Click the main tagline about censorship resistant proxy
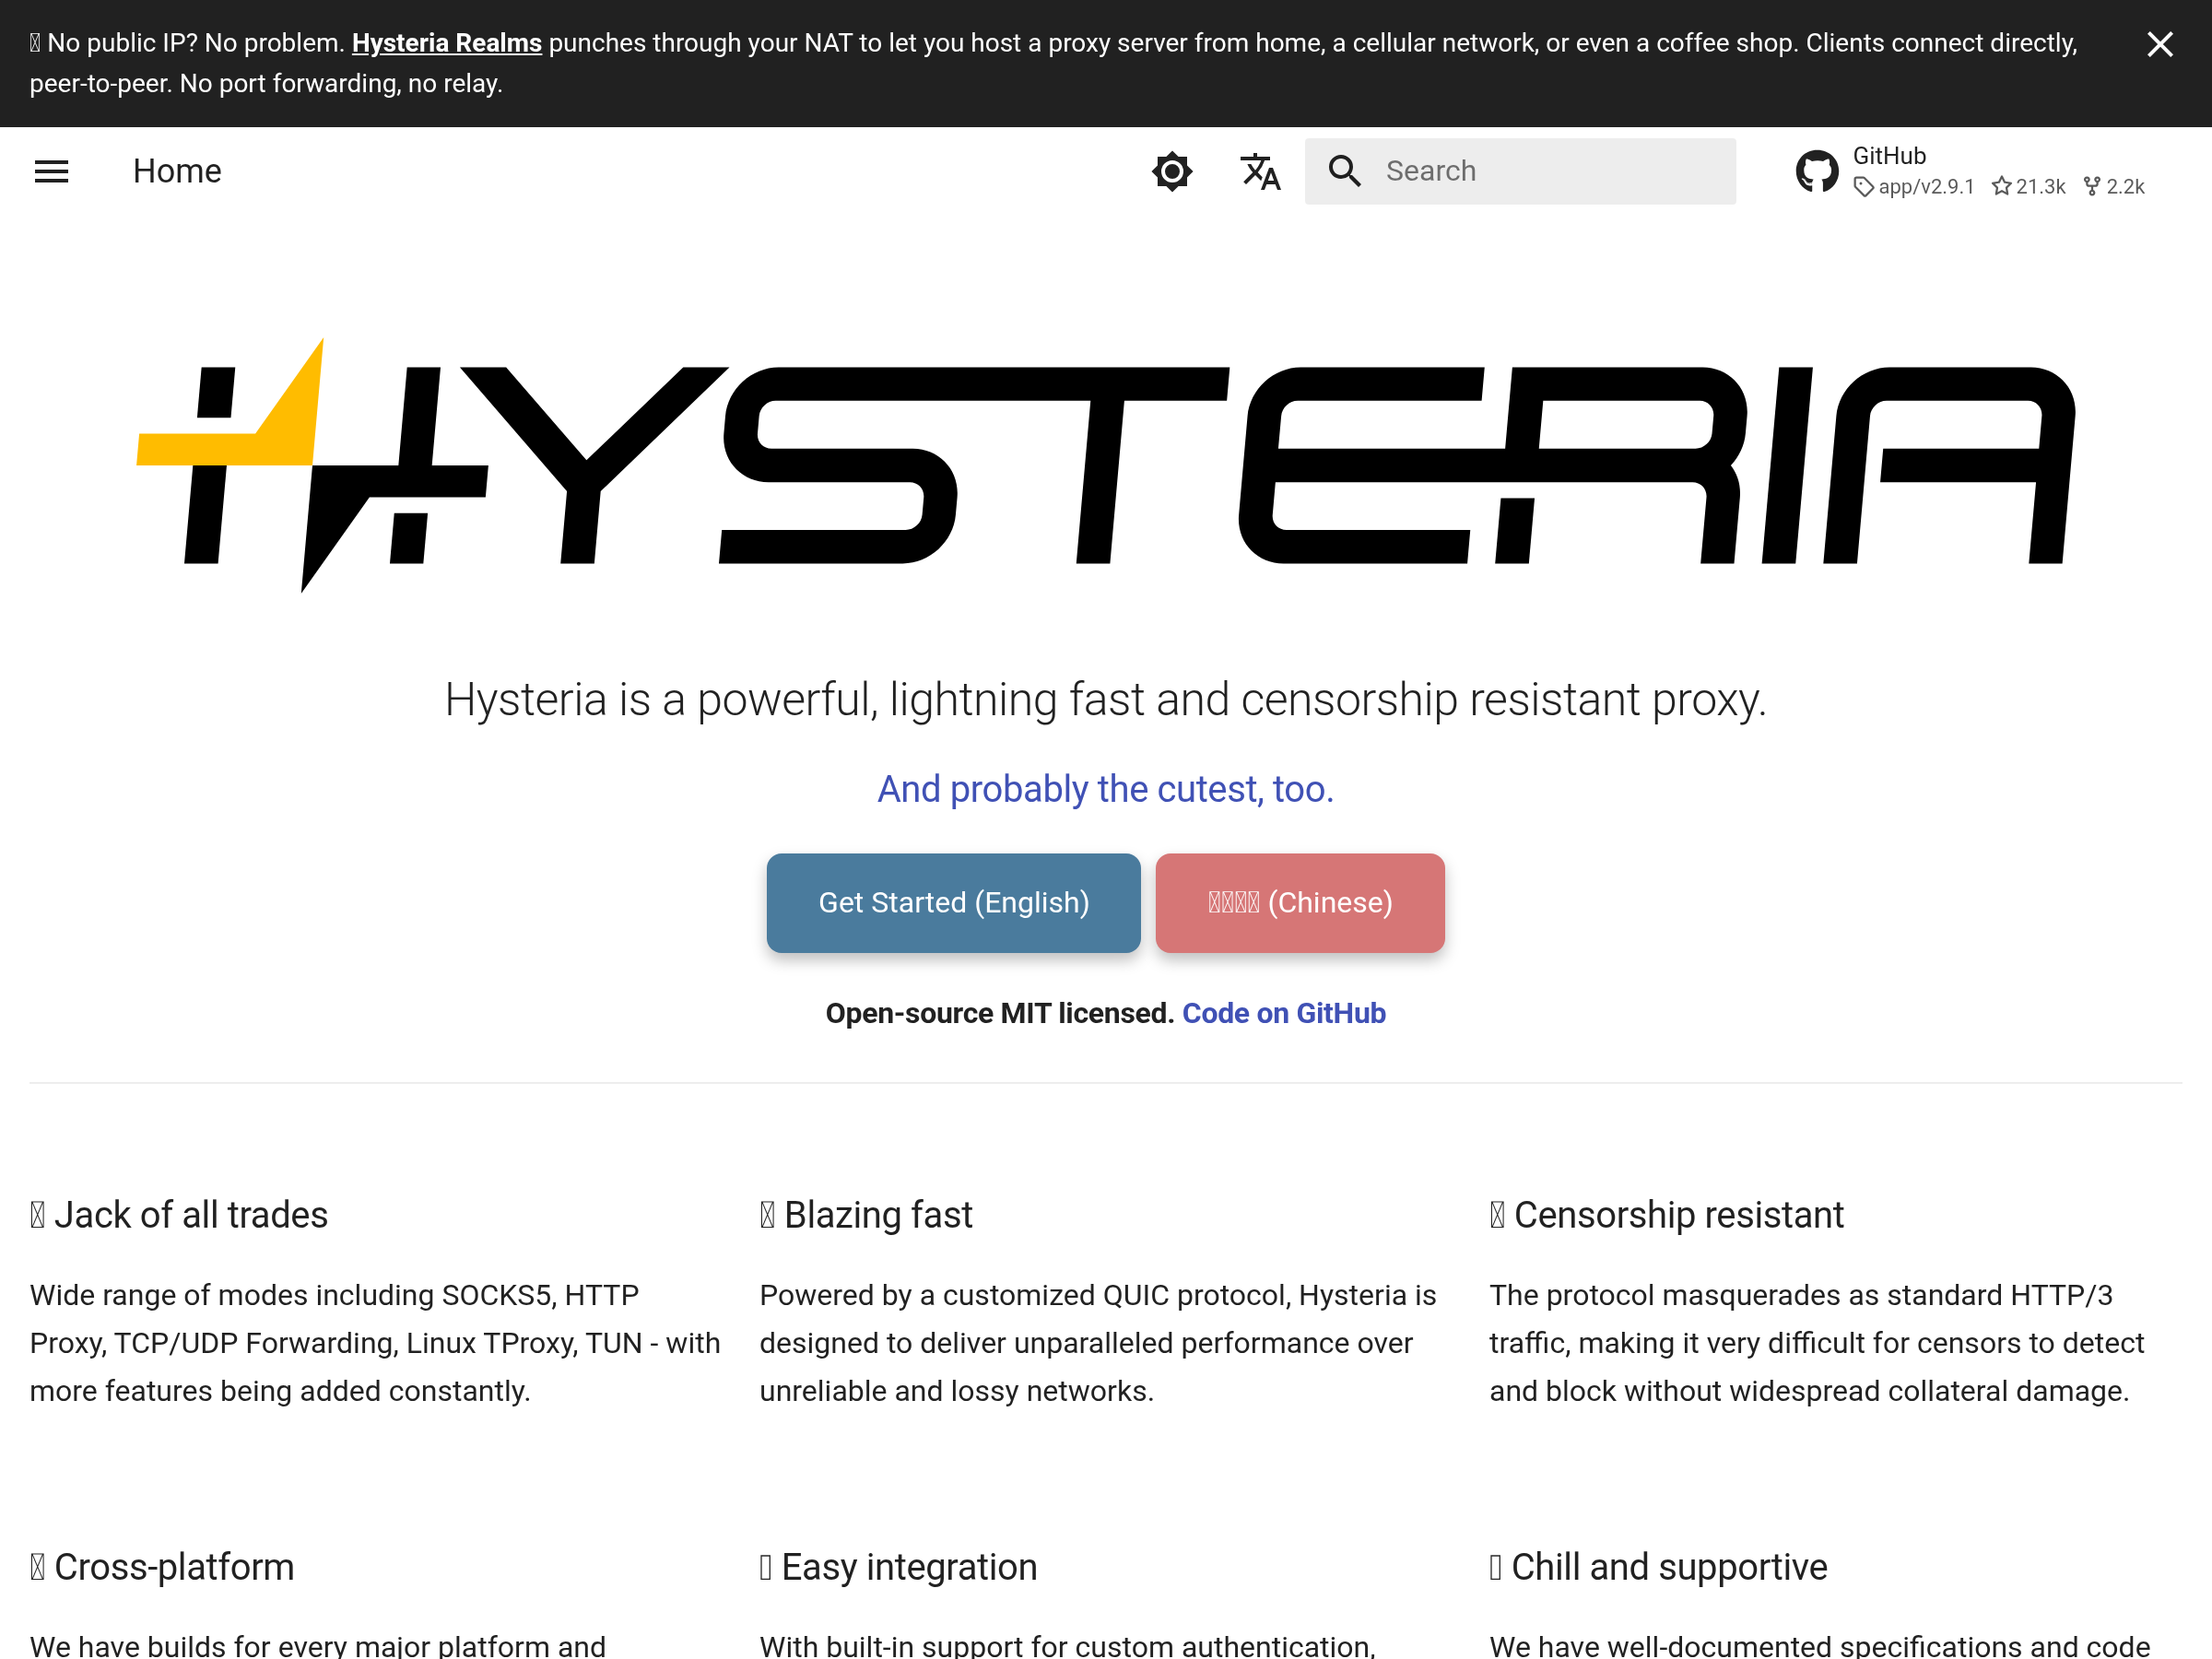 1106,699
